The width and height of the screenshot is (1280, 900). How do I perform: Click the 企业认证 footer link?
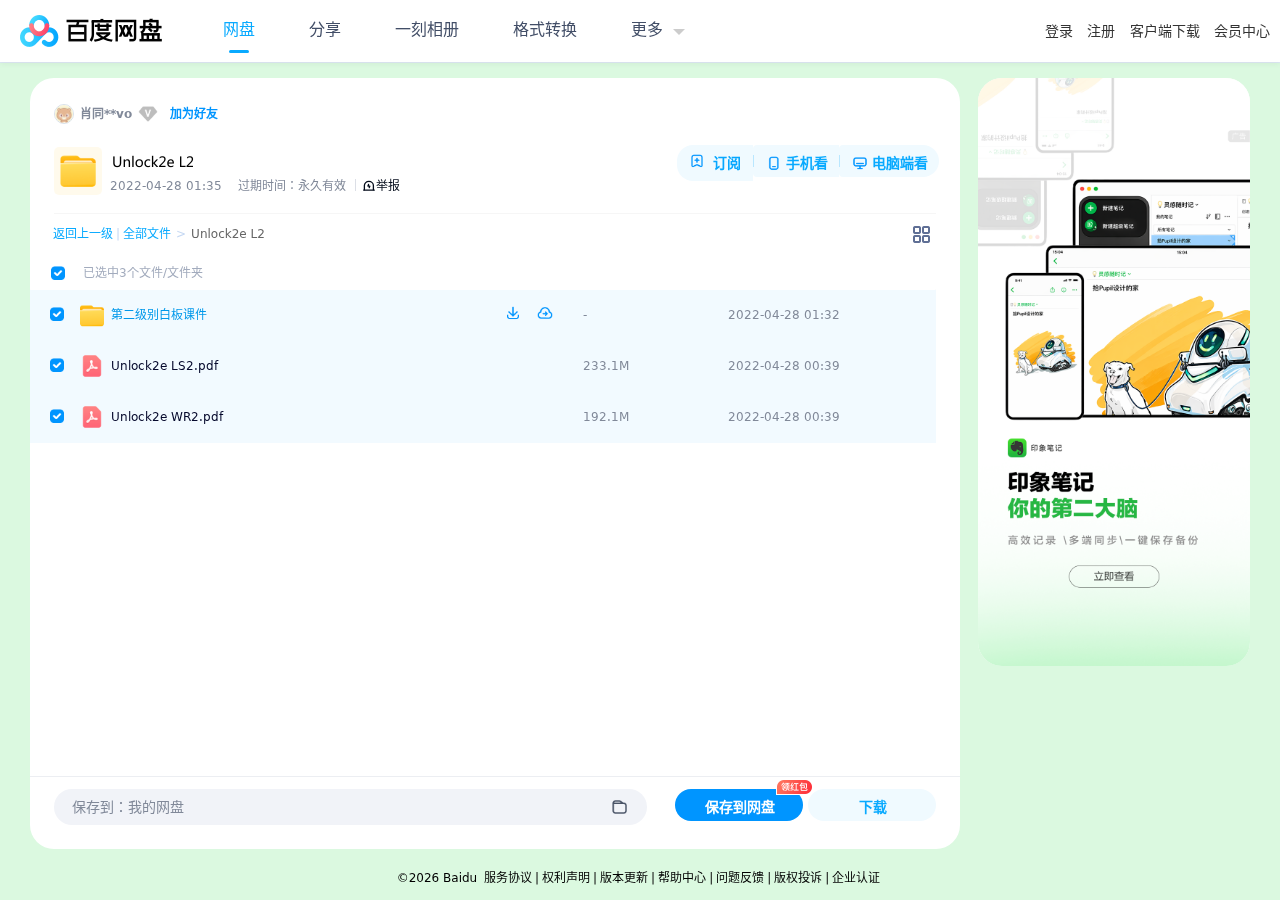click(856, 878)
